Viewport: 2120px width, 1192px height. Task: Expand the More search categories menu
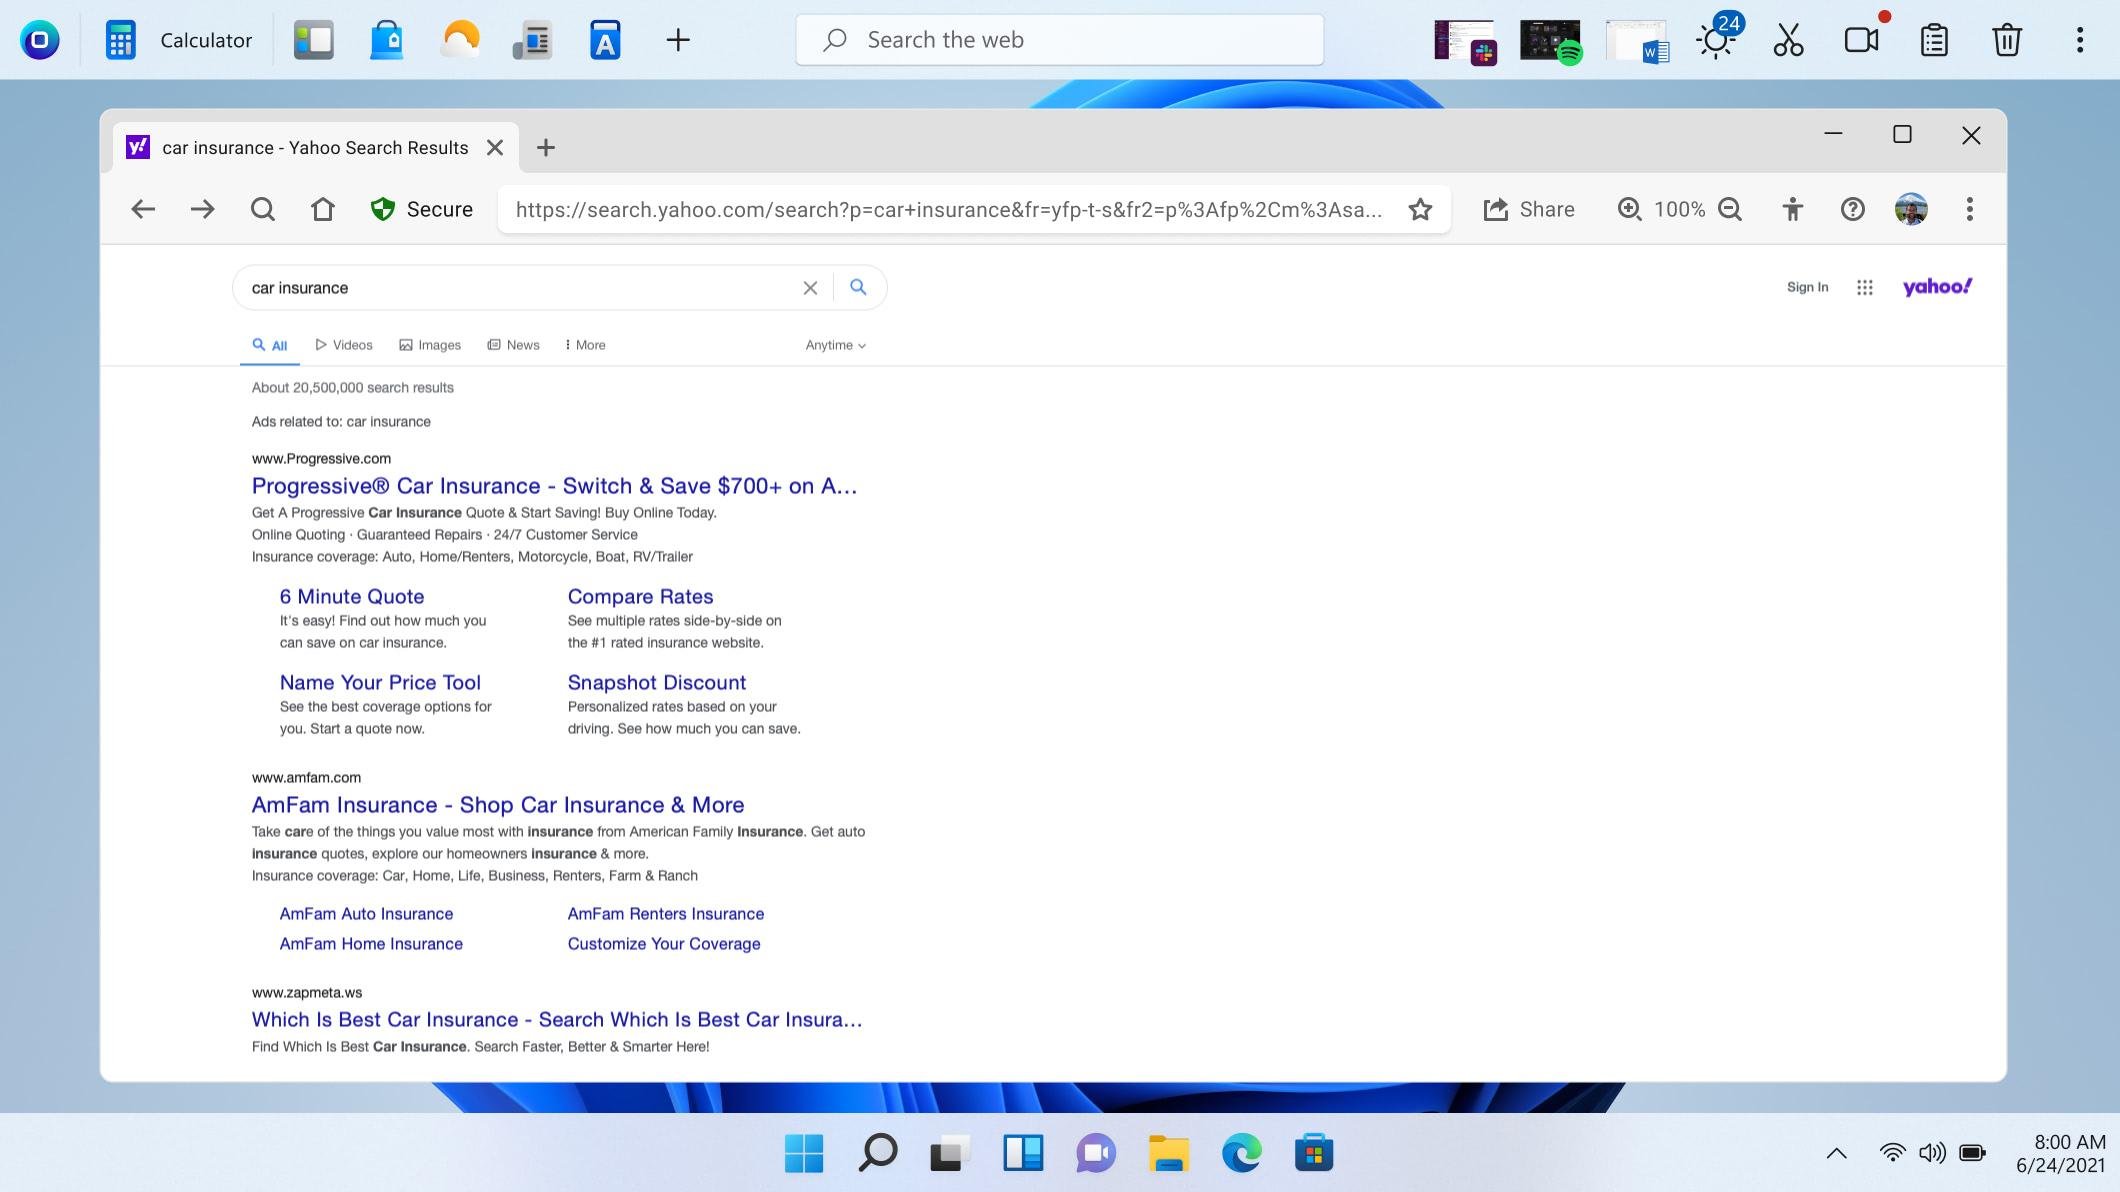[585, 345]
